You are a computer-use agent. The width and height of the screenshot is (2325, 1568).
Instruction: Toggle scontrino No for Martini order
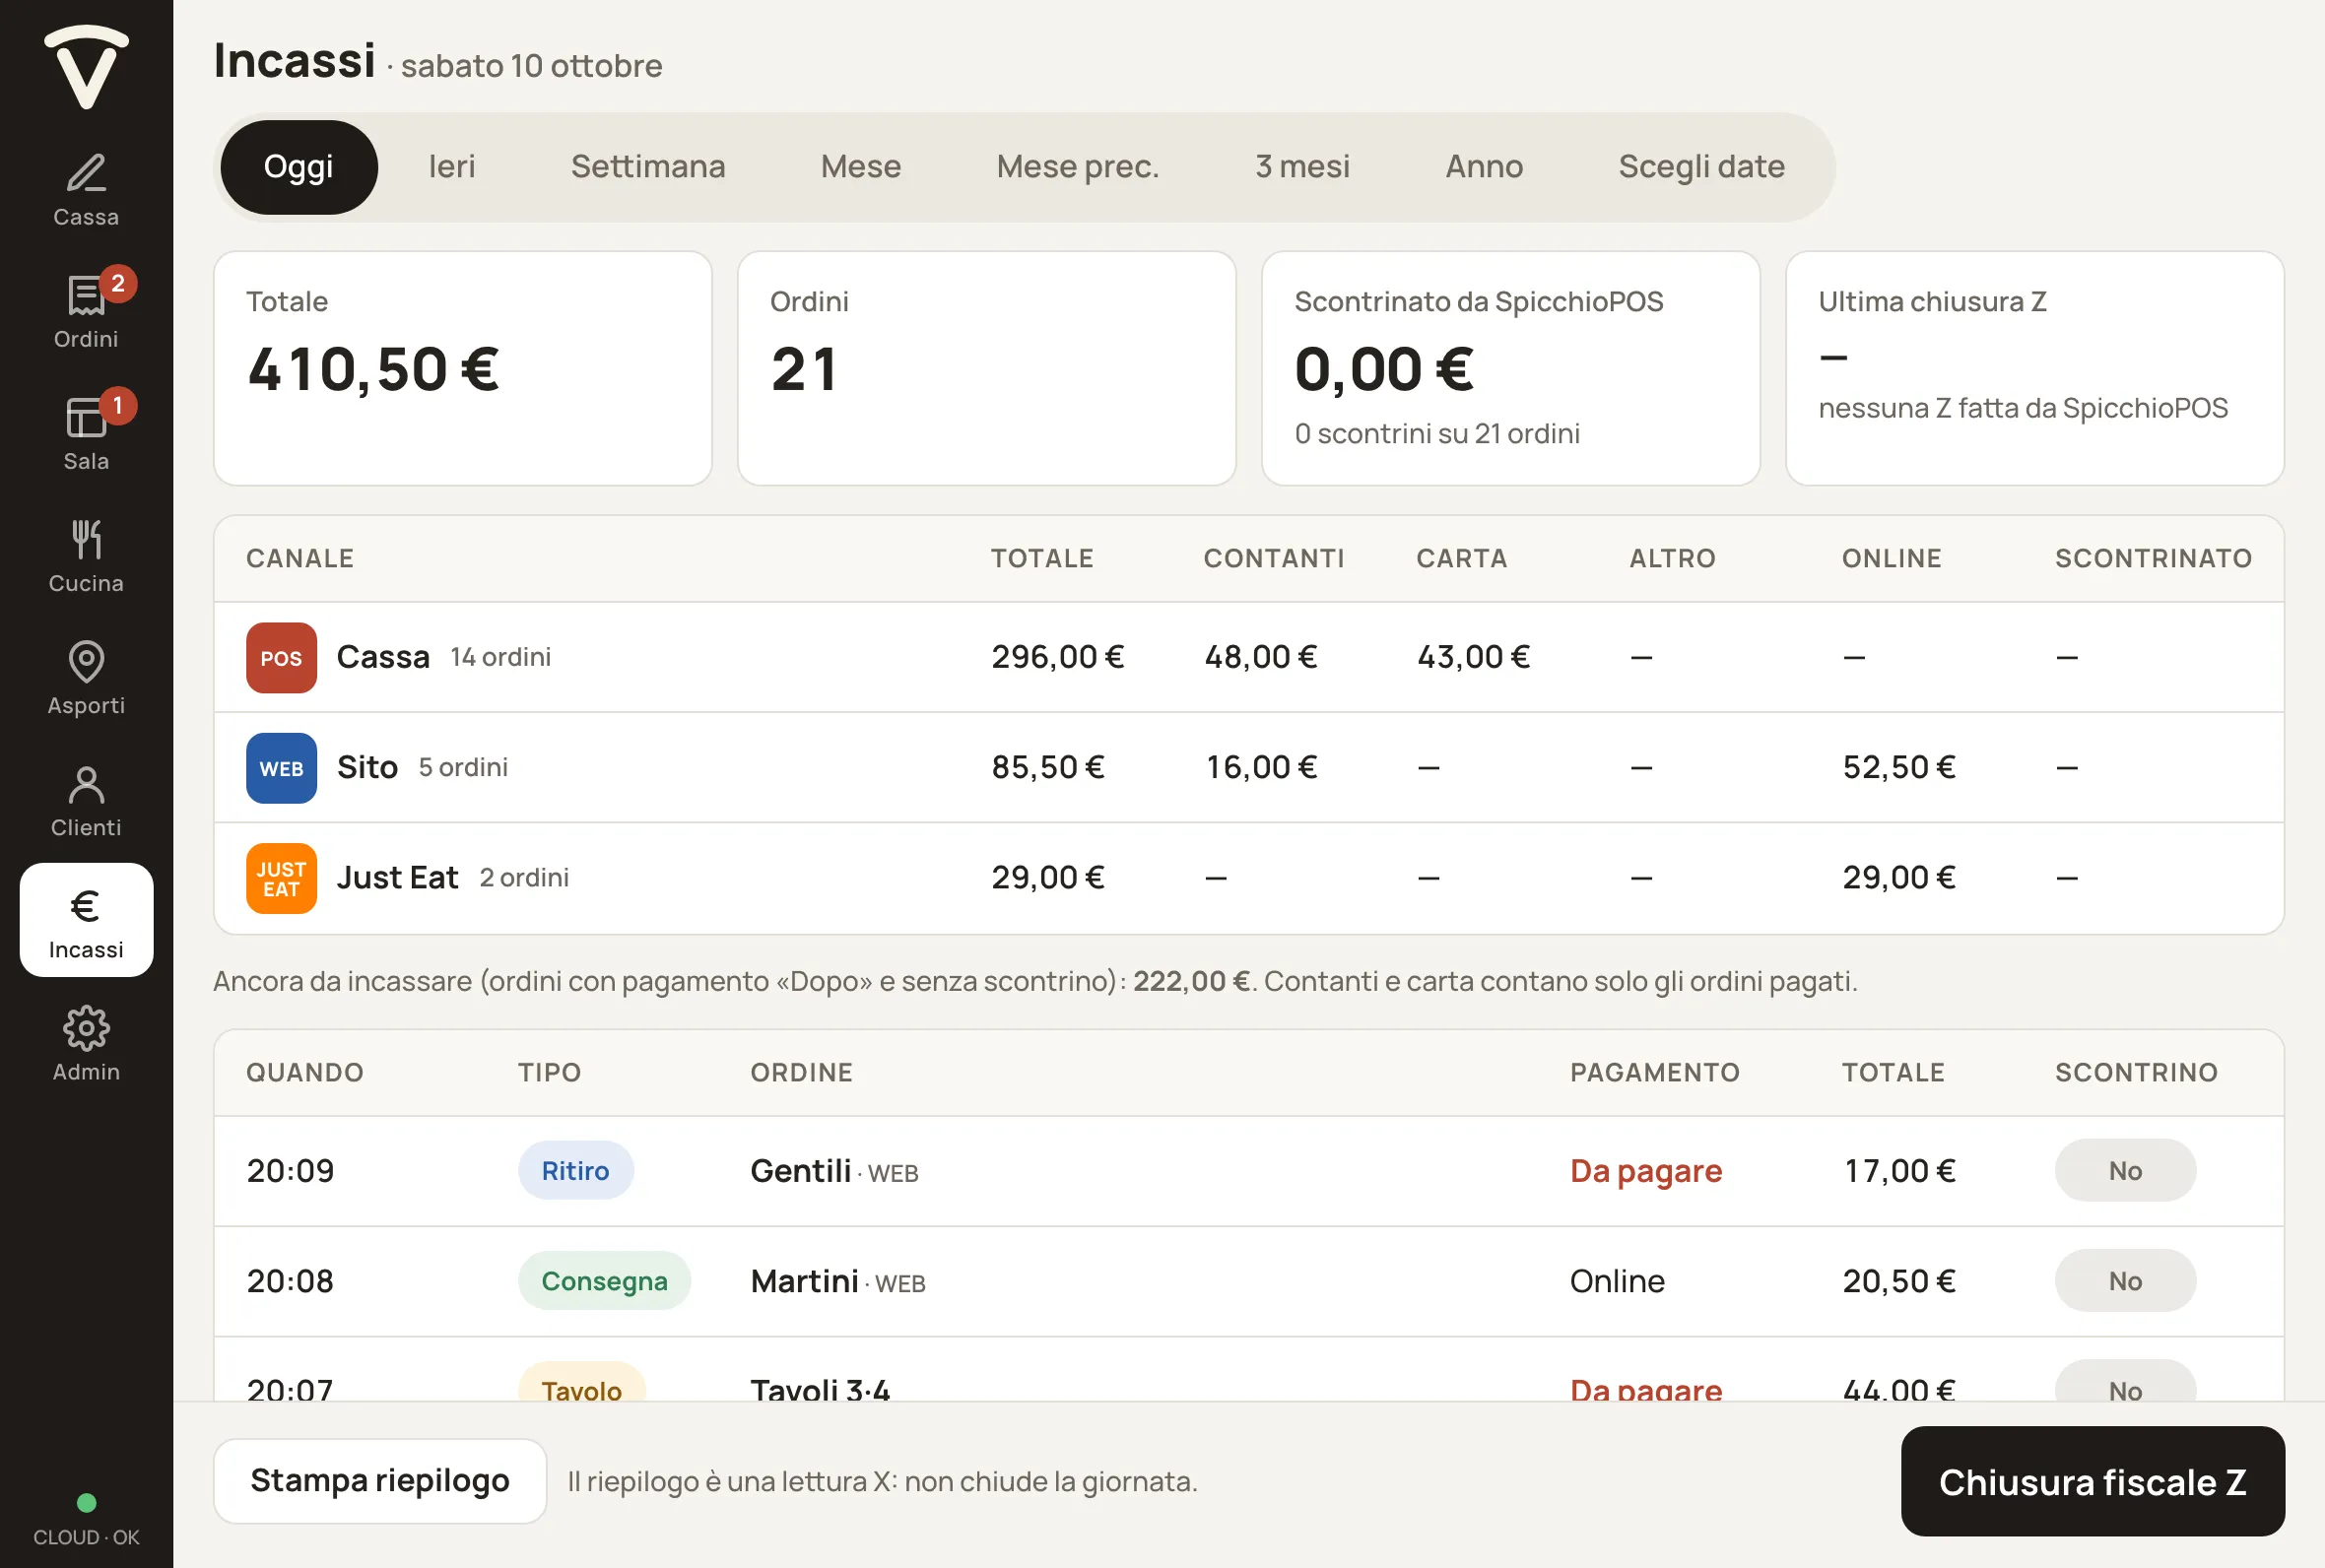2125,1281
